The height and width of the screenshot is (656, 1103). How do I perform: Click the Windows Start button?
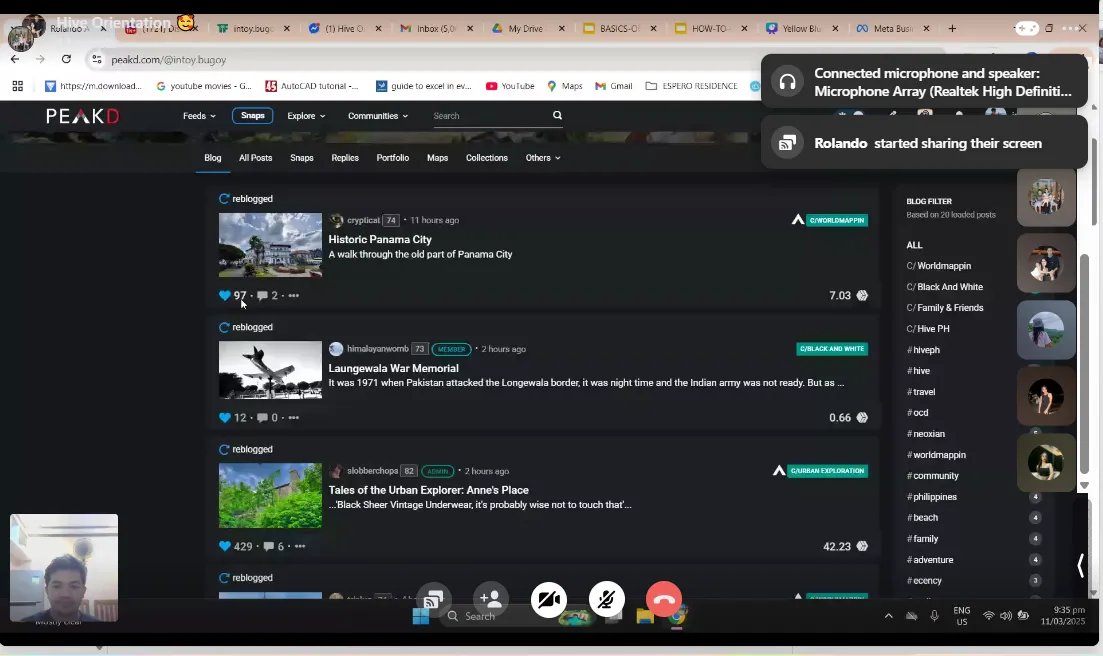pos(421,616)
